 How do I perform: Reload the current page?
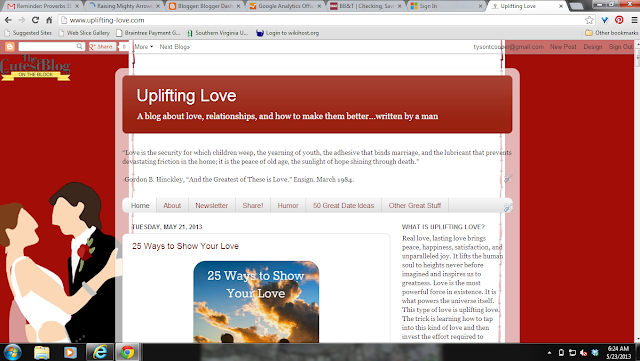point(36,20)
